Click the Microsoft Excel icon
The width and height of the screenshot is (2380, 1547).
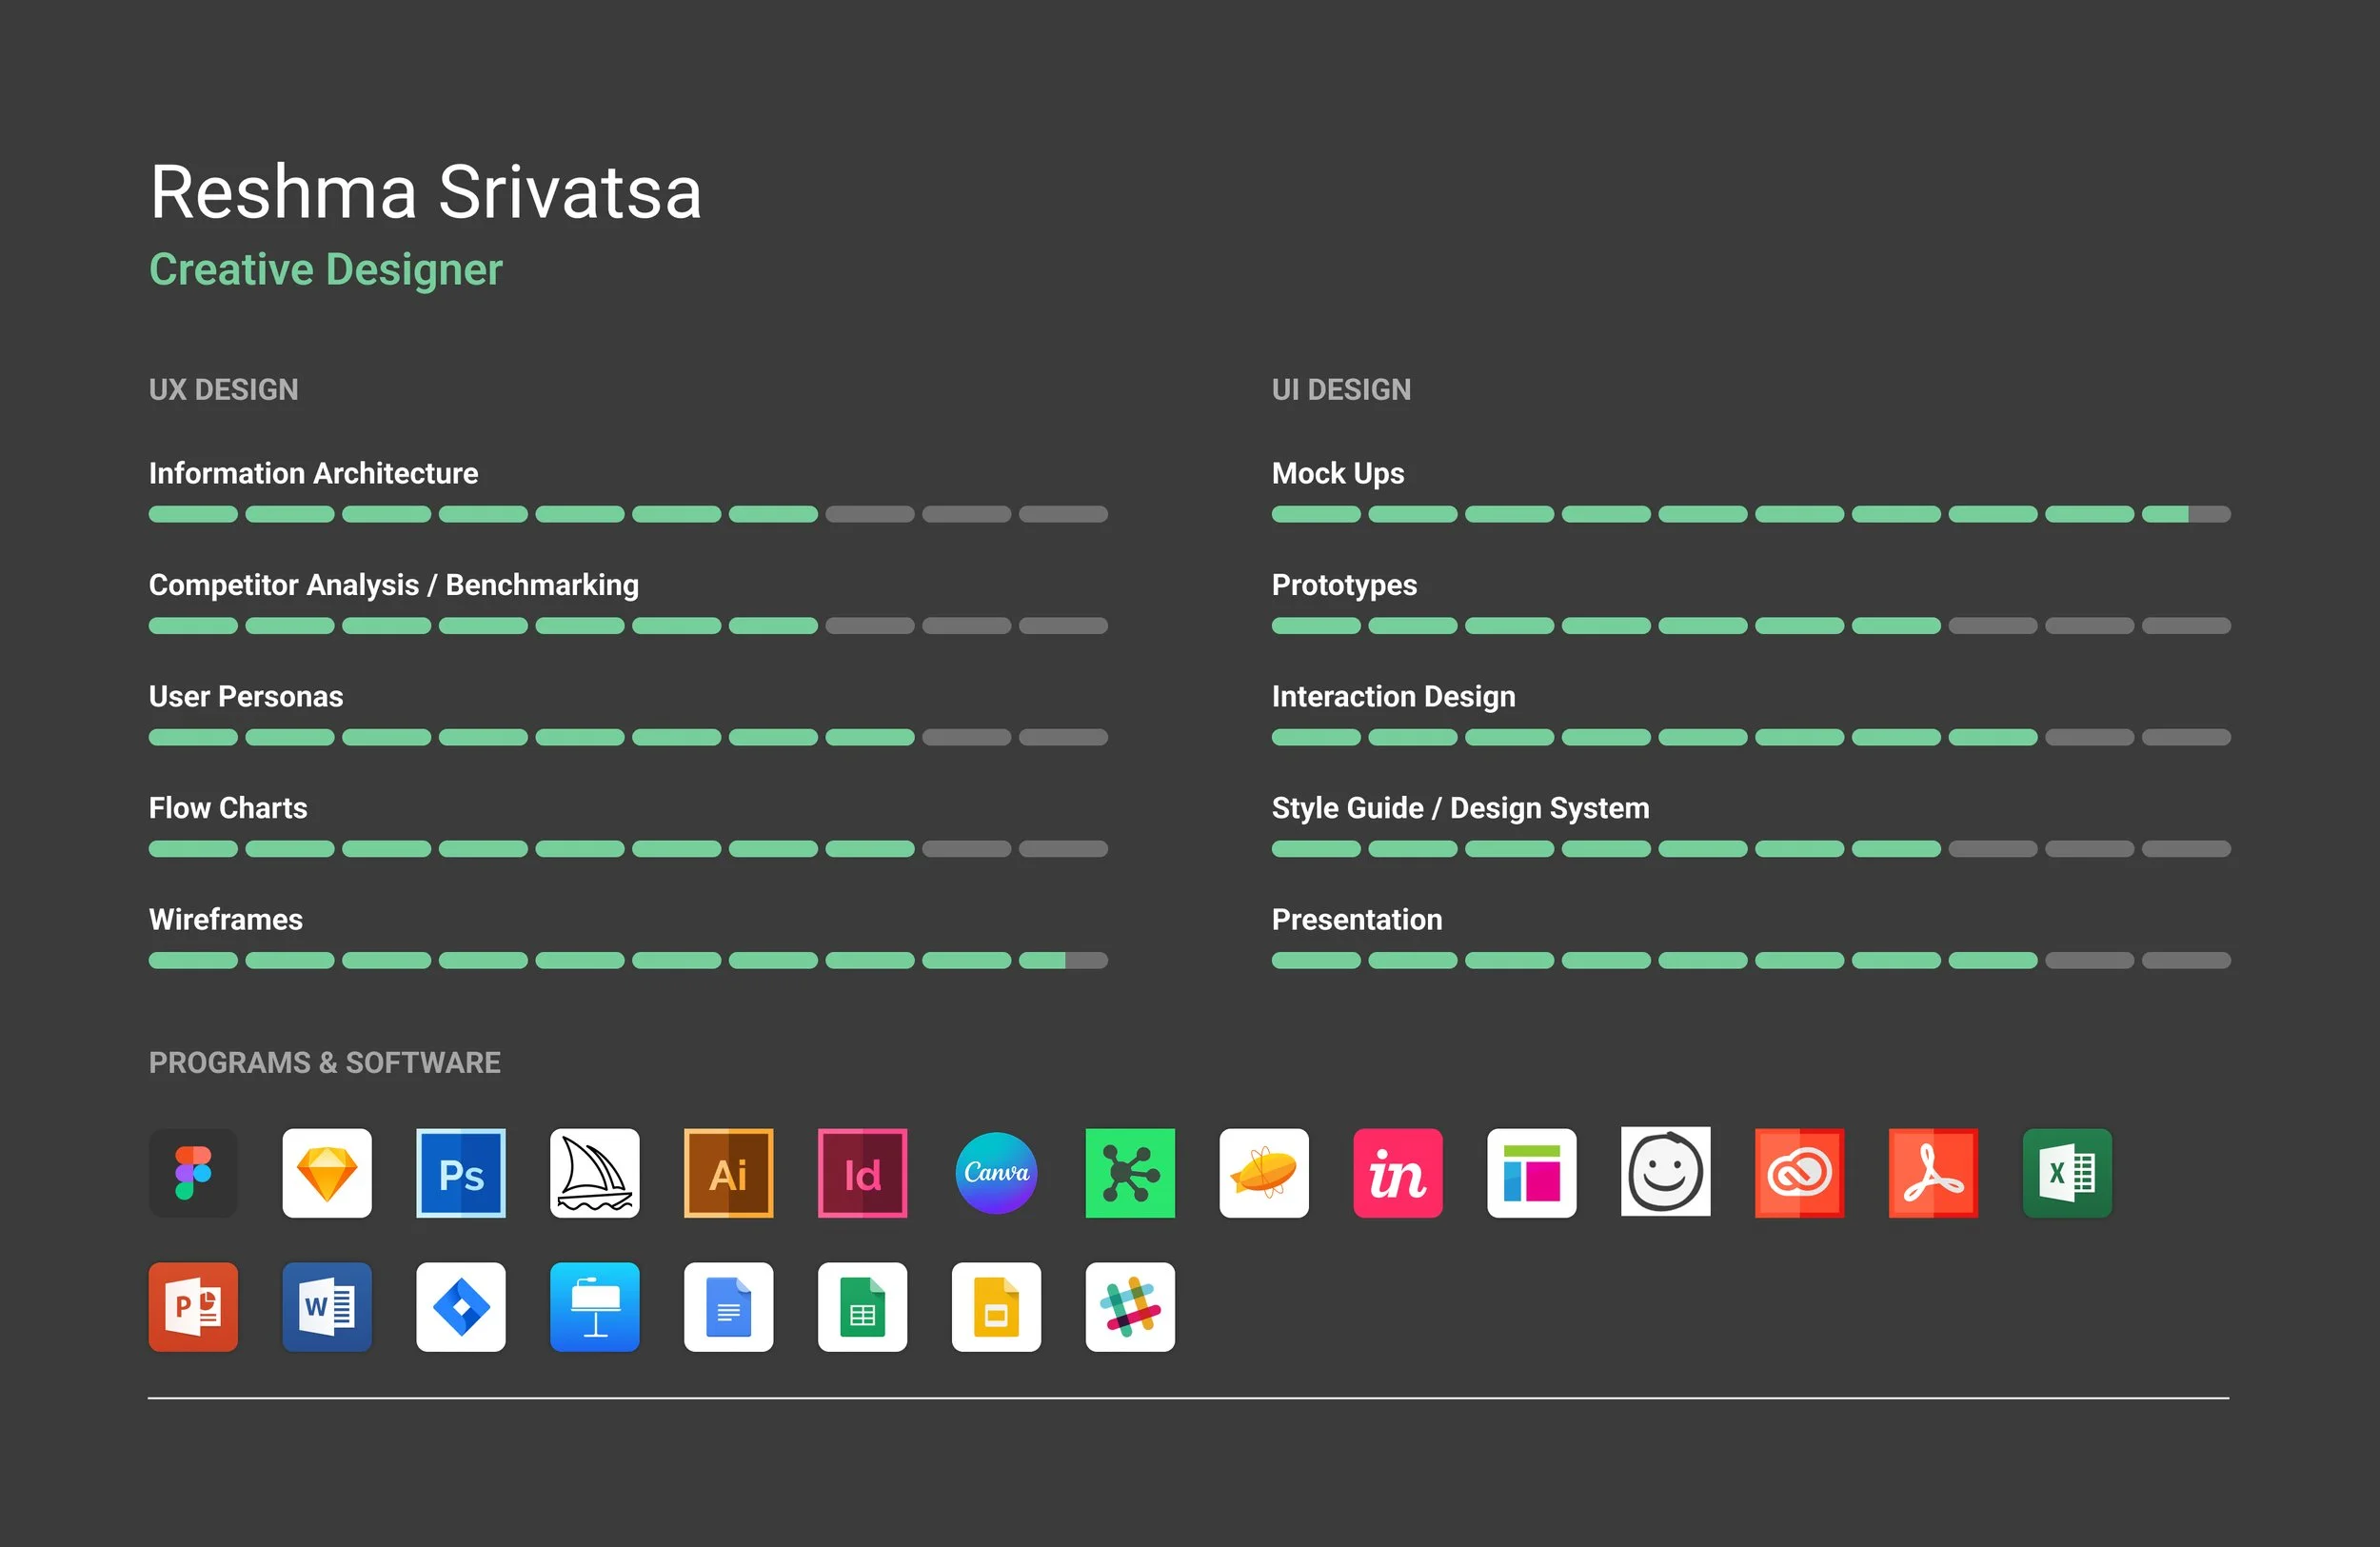tap(2068, 1173)
